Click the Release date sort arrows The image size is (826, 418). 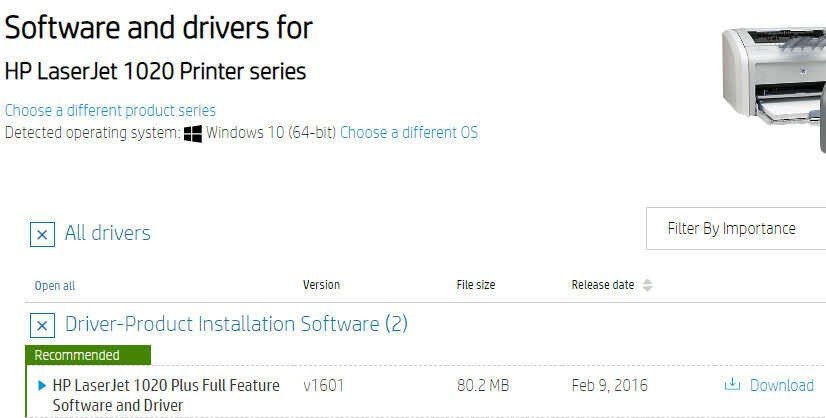tap(647, 286)
